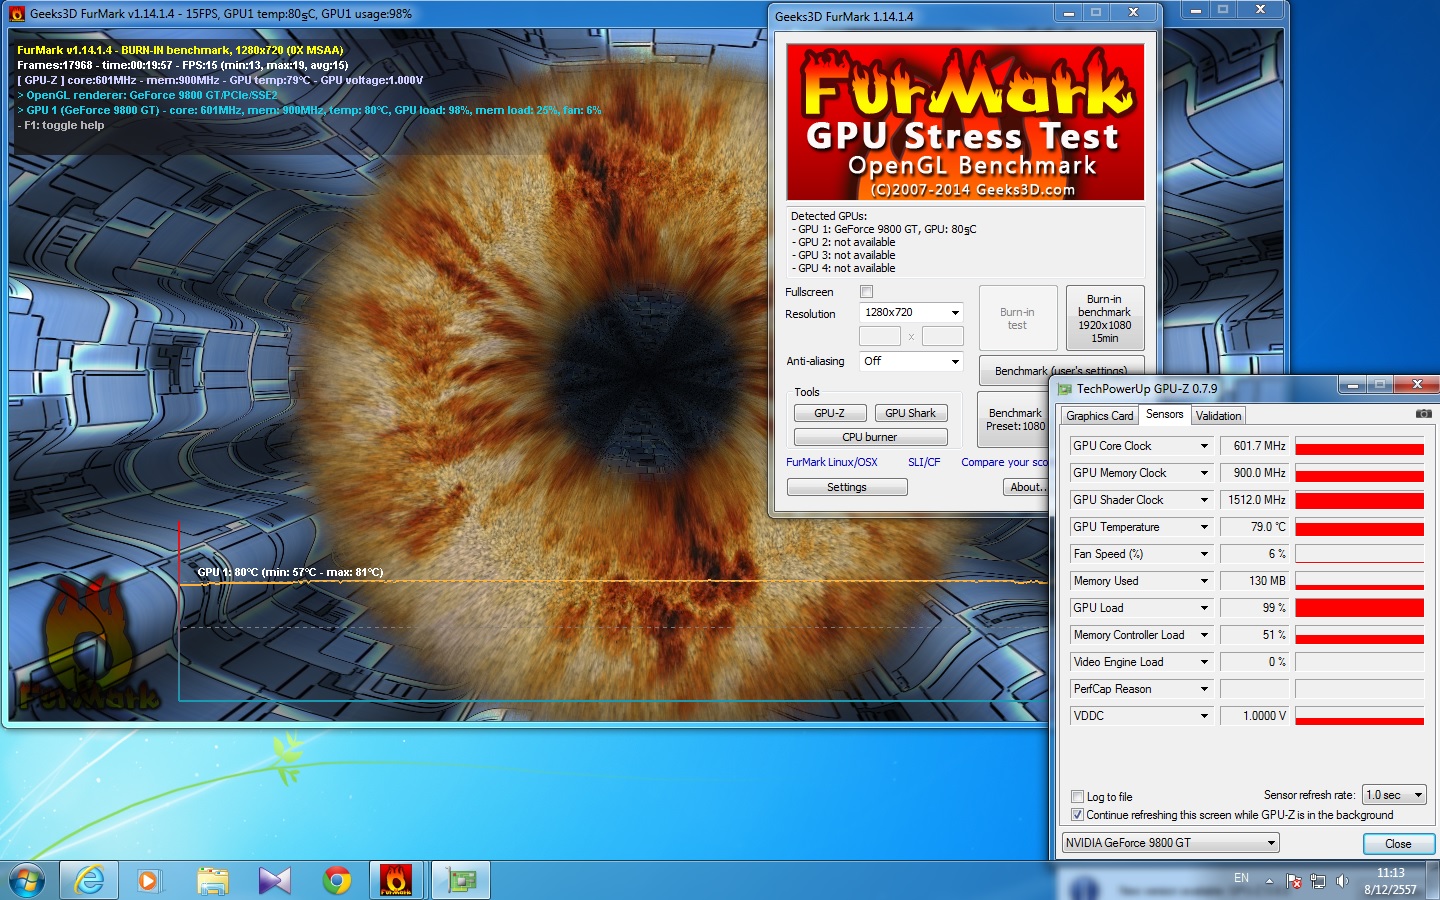
Task: Open the SLI/CF link
Action: pos(924,462)
